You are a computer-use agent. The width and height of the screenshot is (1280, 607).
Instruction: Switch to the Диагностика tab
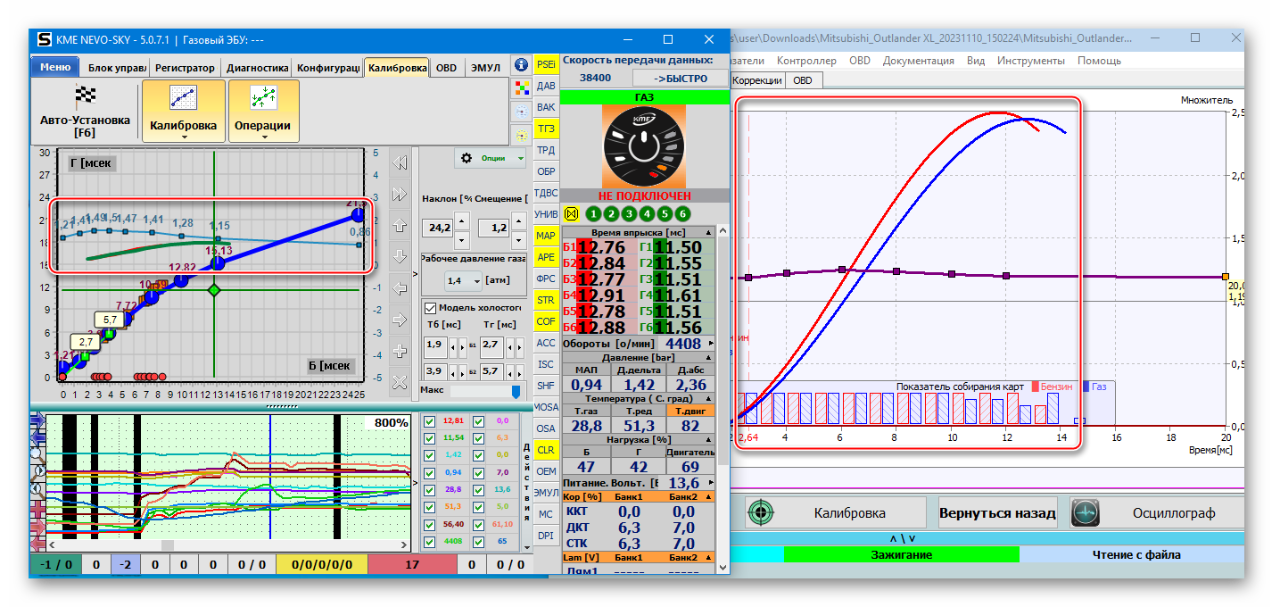[x=257, y=68]
